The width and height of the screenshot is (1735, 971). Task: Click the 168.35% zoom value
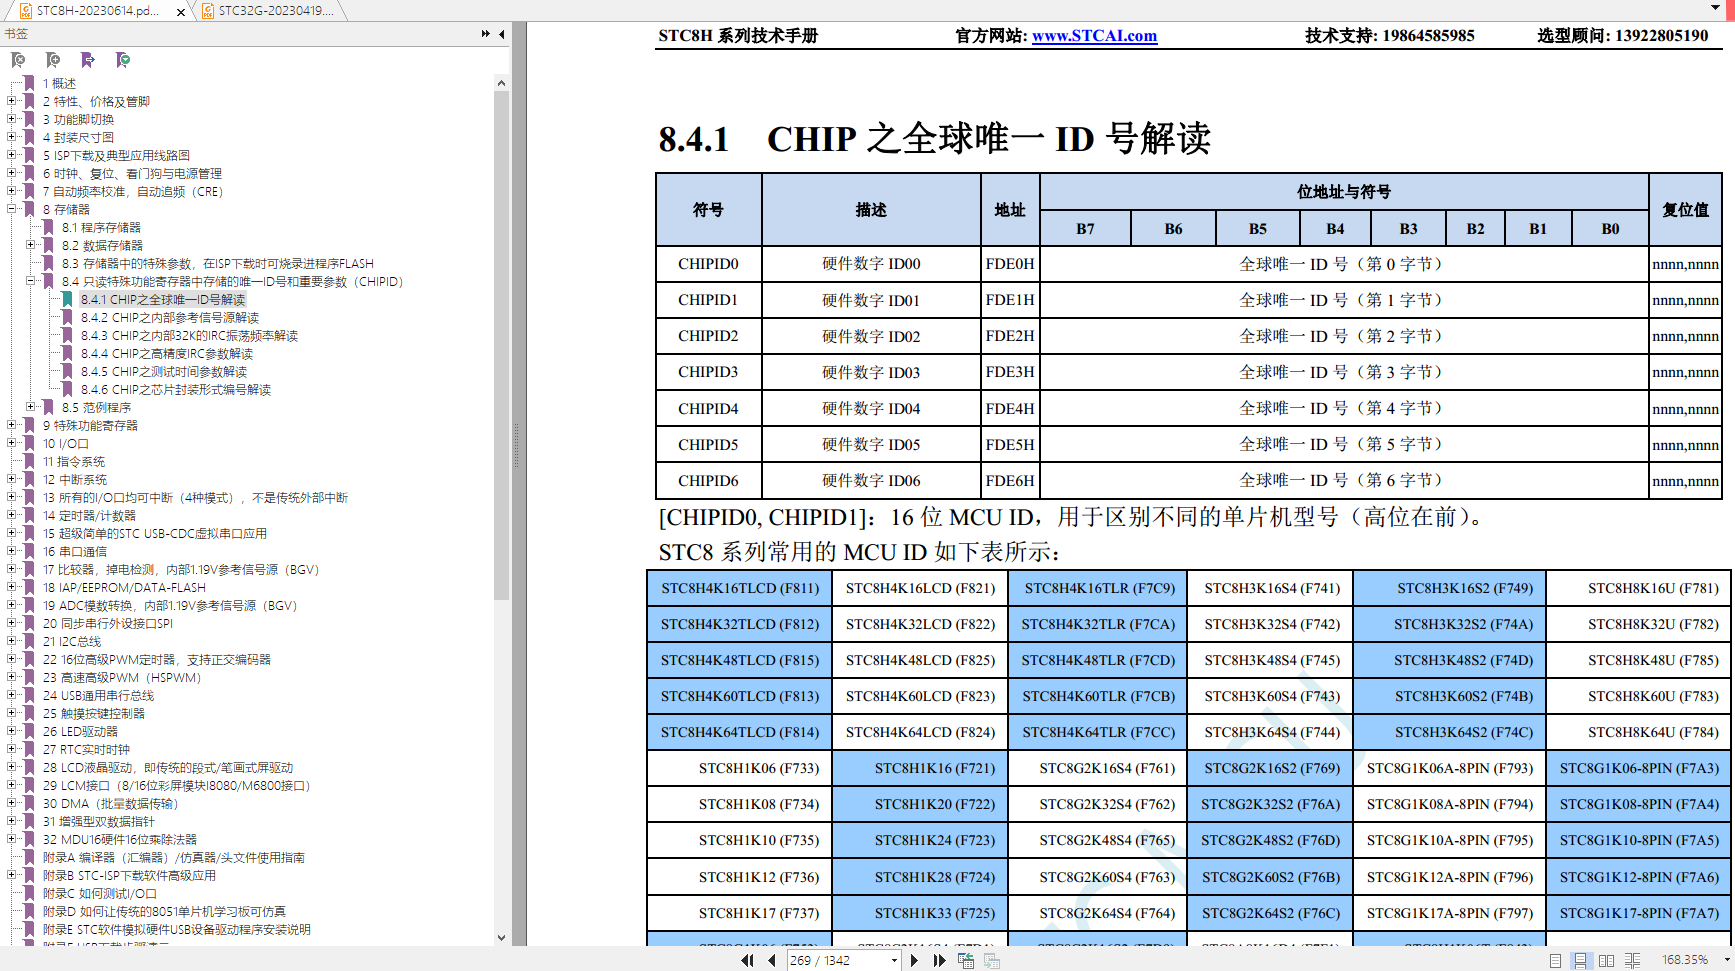click(x=1685, y=960)
